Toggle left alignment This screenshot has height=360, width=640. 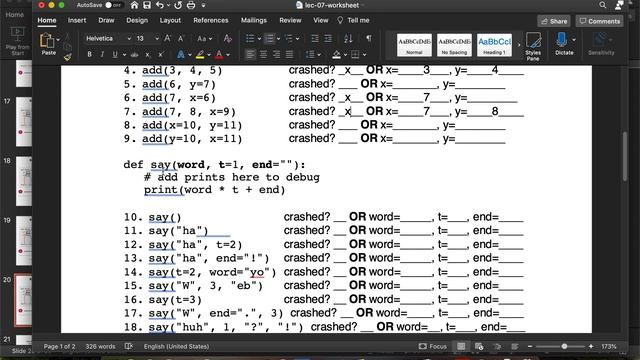coord(250,54)
